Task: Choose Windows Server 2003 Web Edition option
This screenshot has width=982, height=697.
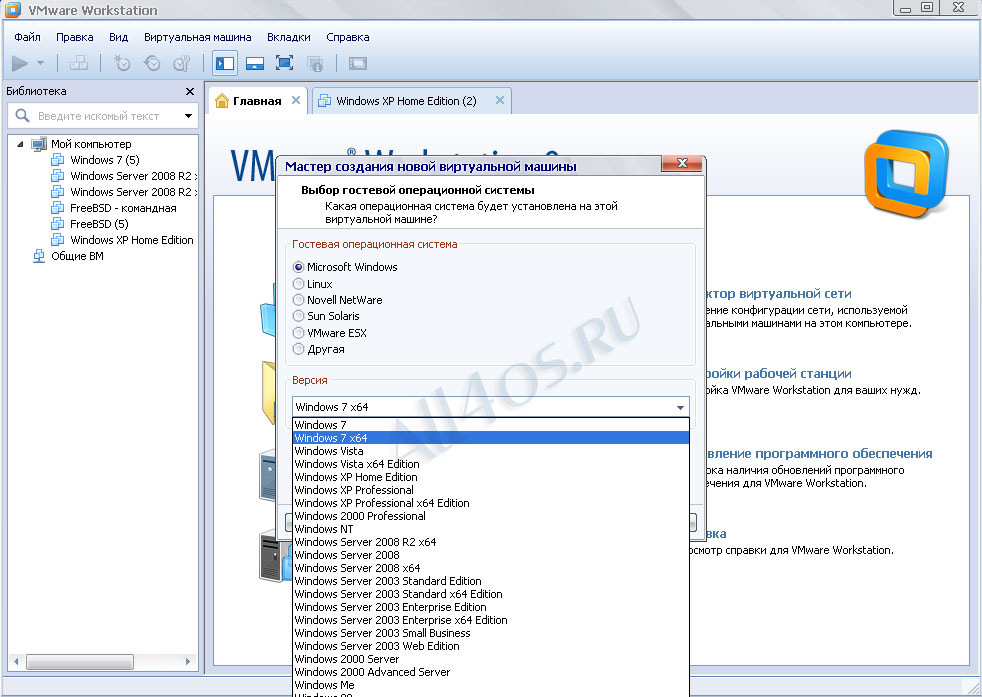Action: tap(491, 646)
